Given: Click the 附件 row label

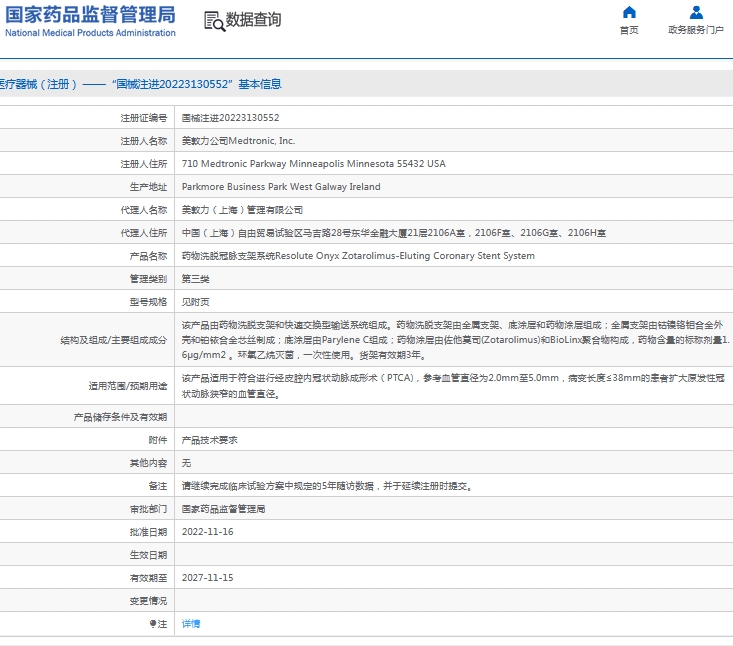Looking at the screenshot, I should click(x=158, y=440).
